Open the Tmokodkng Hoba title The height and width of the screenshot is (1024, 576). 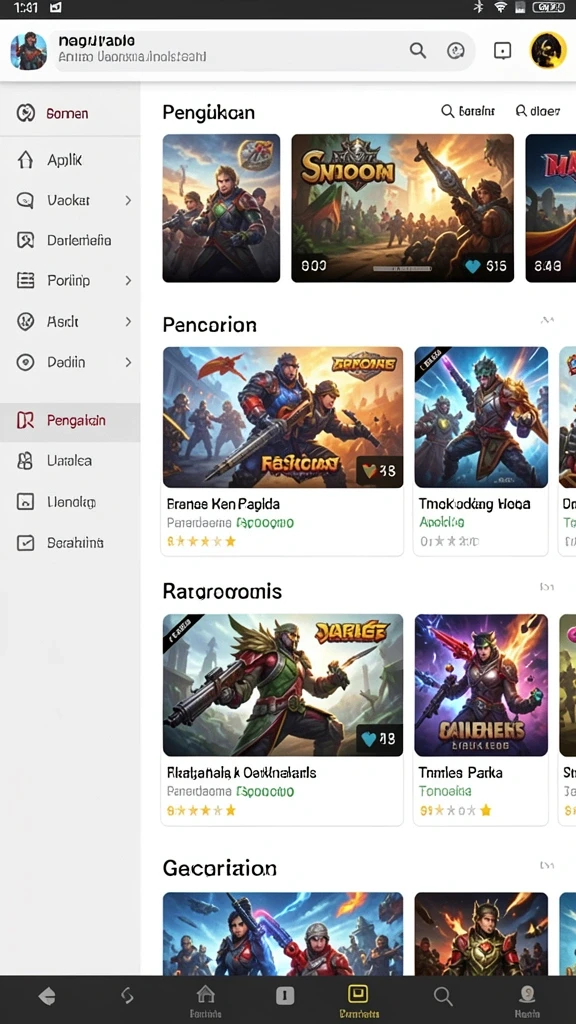click(474, 504)
